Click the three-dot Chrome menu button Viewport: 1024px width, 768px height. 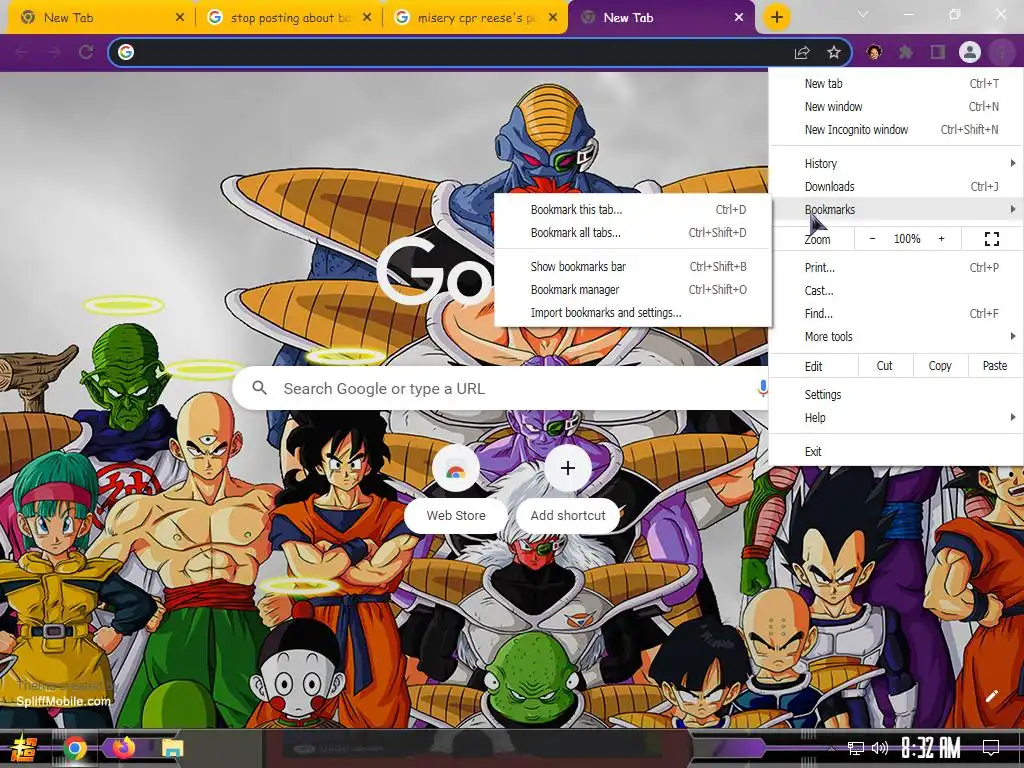tap(1002, 52)
